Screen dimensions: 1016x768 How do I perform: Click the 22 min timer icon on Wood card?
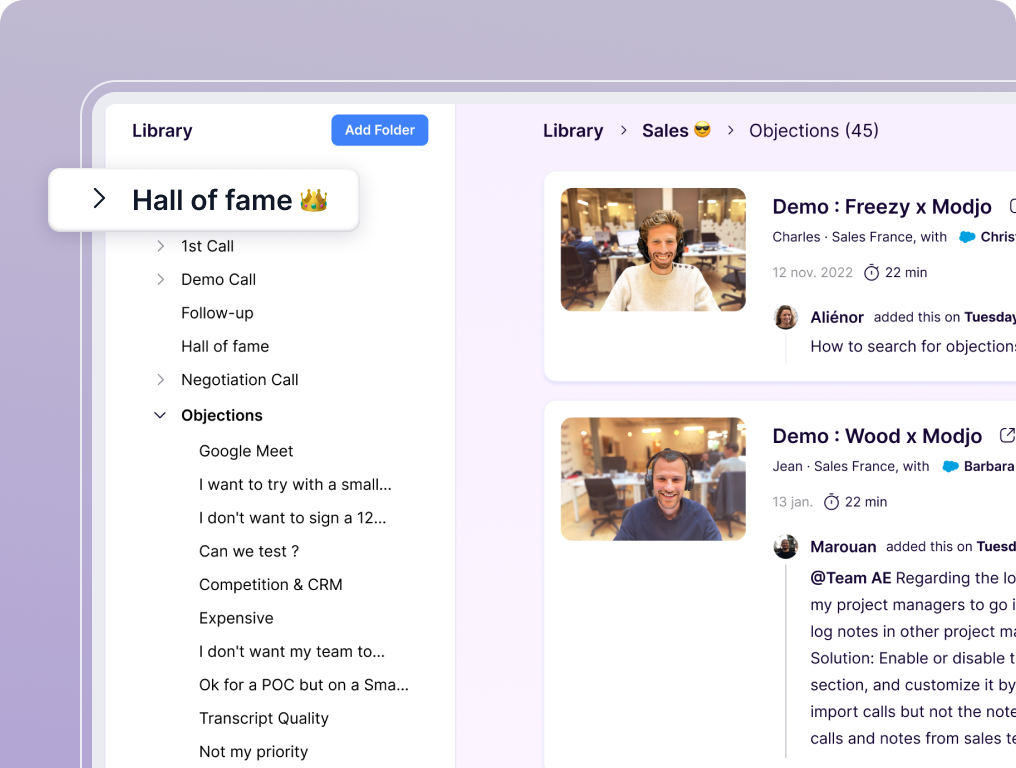(831, 502)
